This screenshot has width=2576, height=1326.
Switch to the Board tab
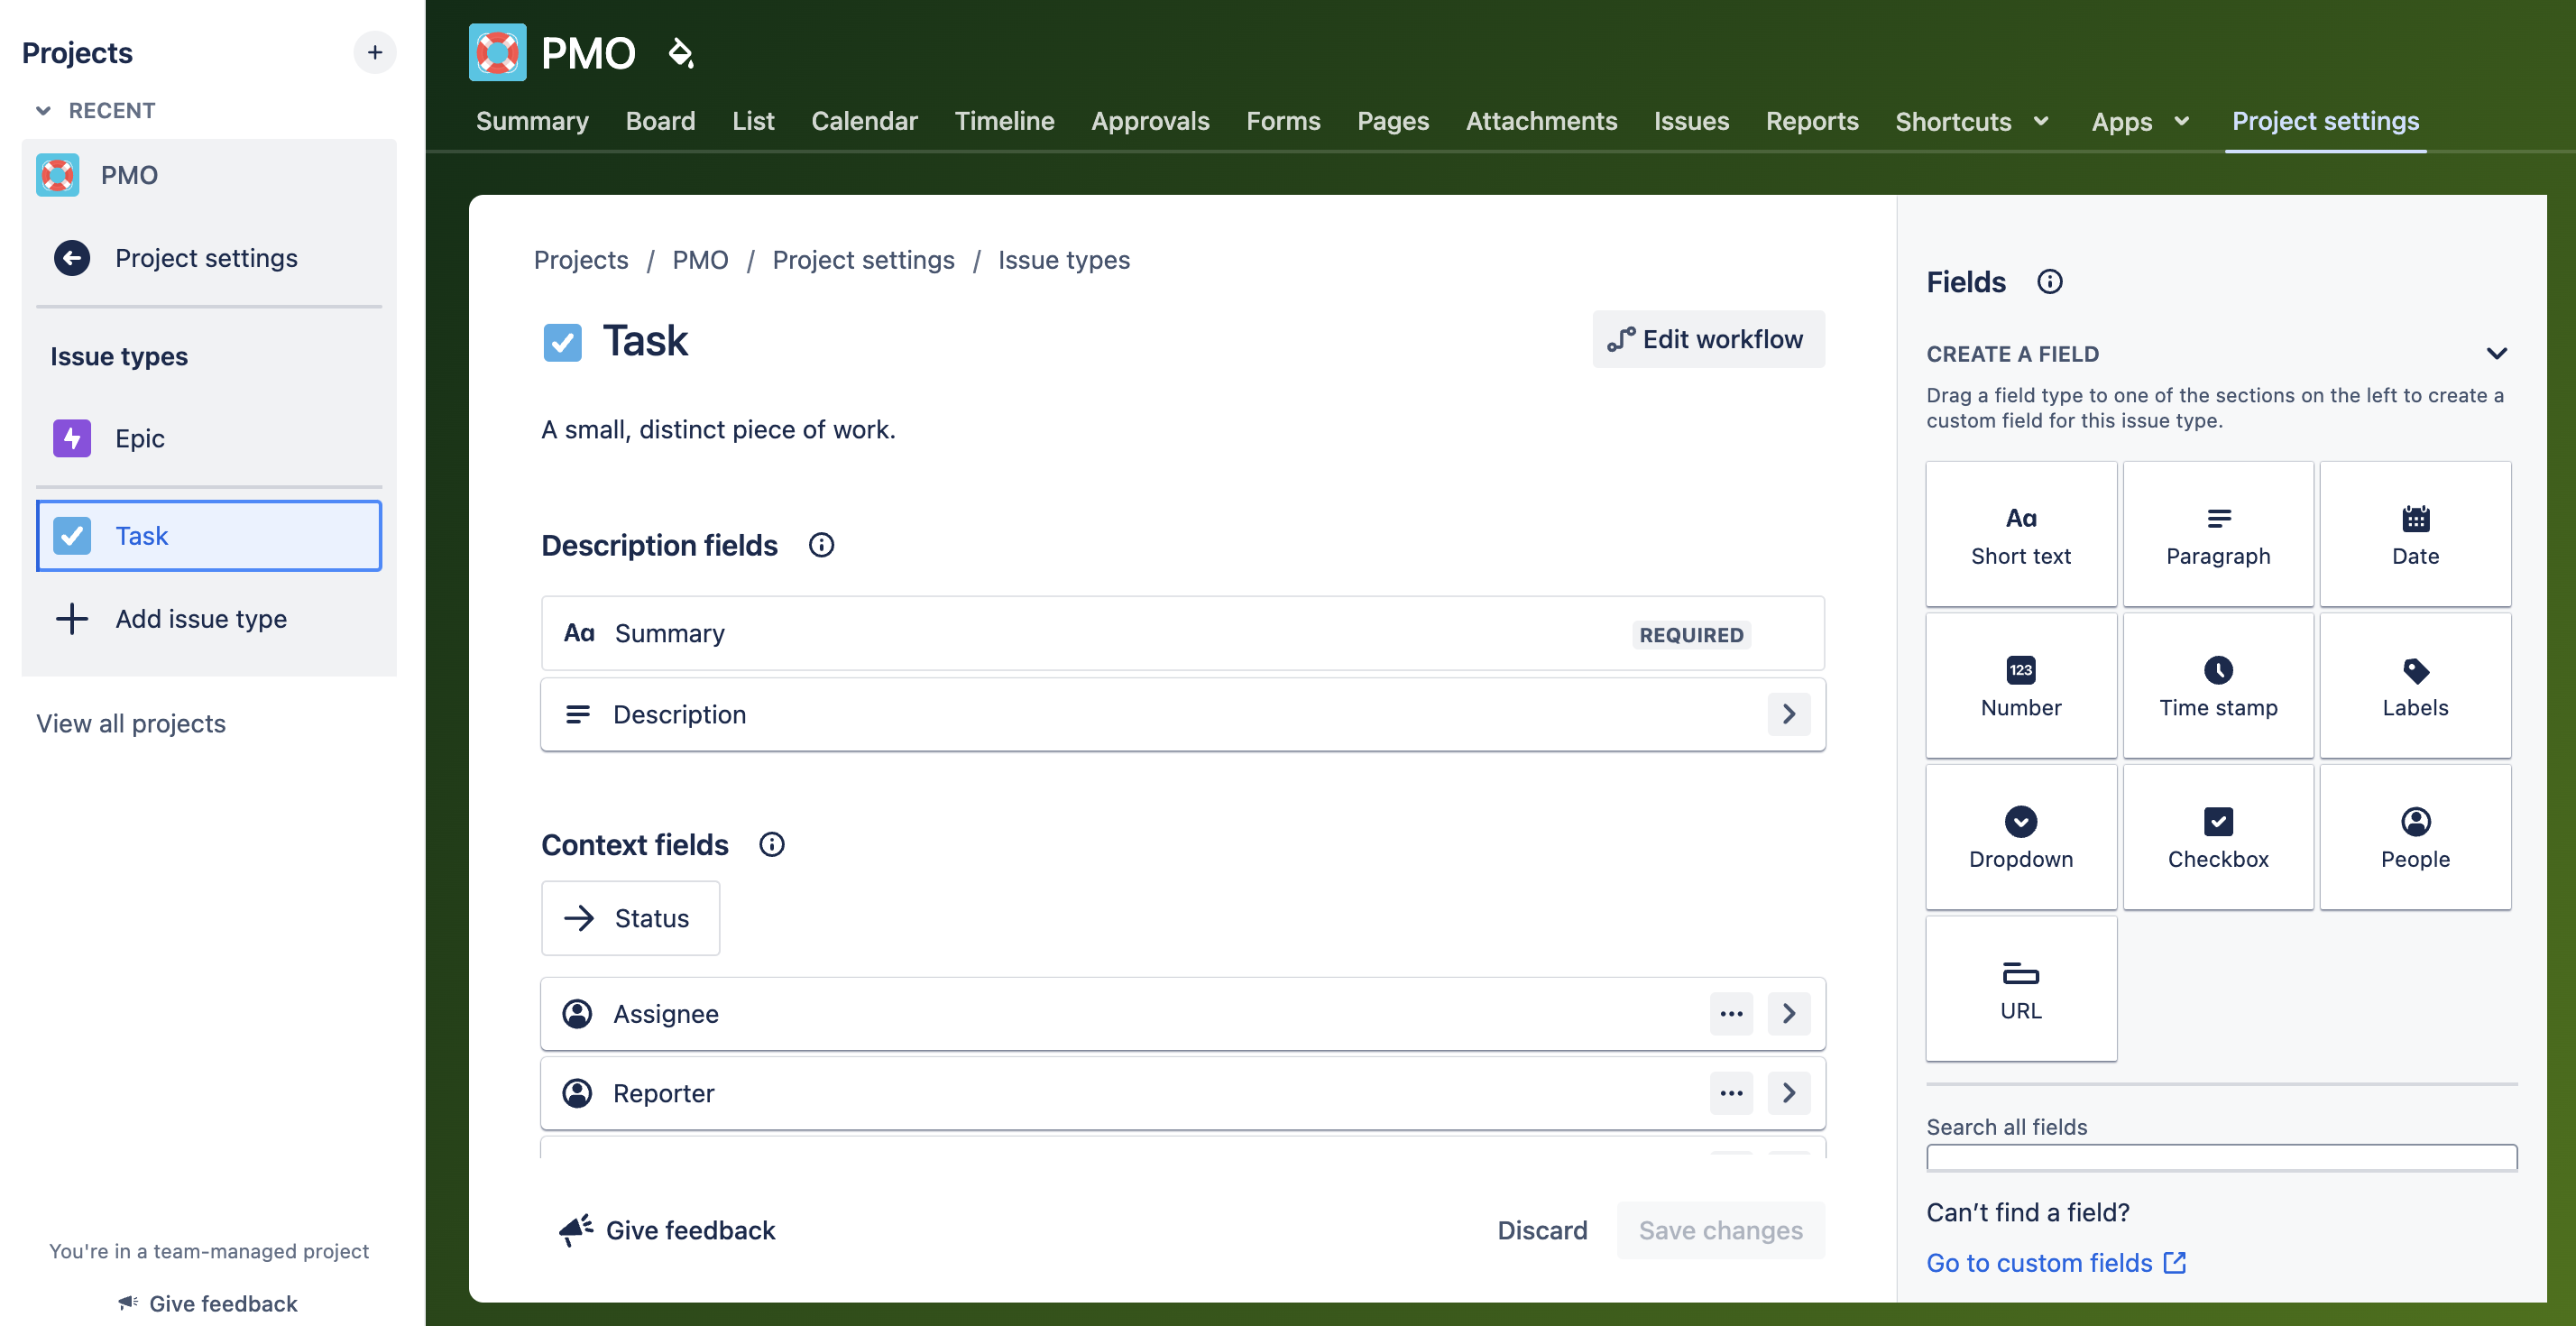pyautogui.click(x=660, y=121)
